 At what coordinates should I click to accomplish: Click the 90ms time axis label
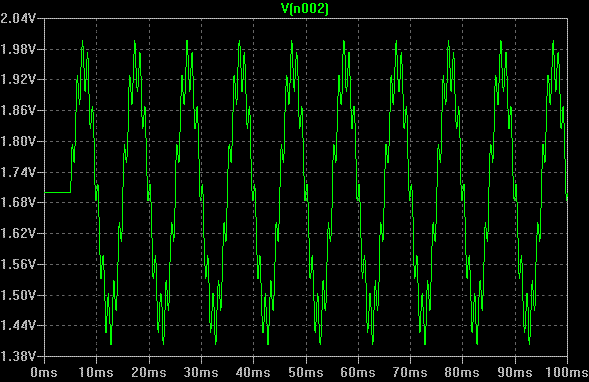(x=515, y=373)
